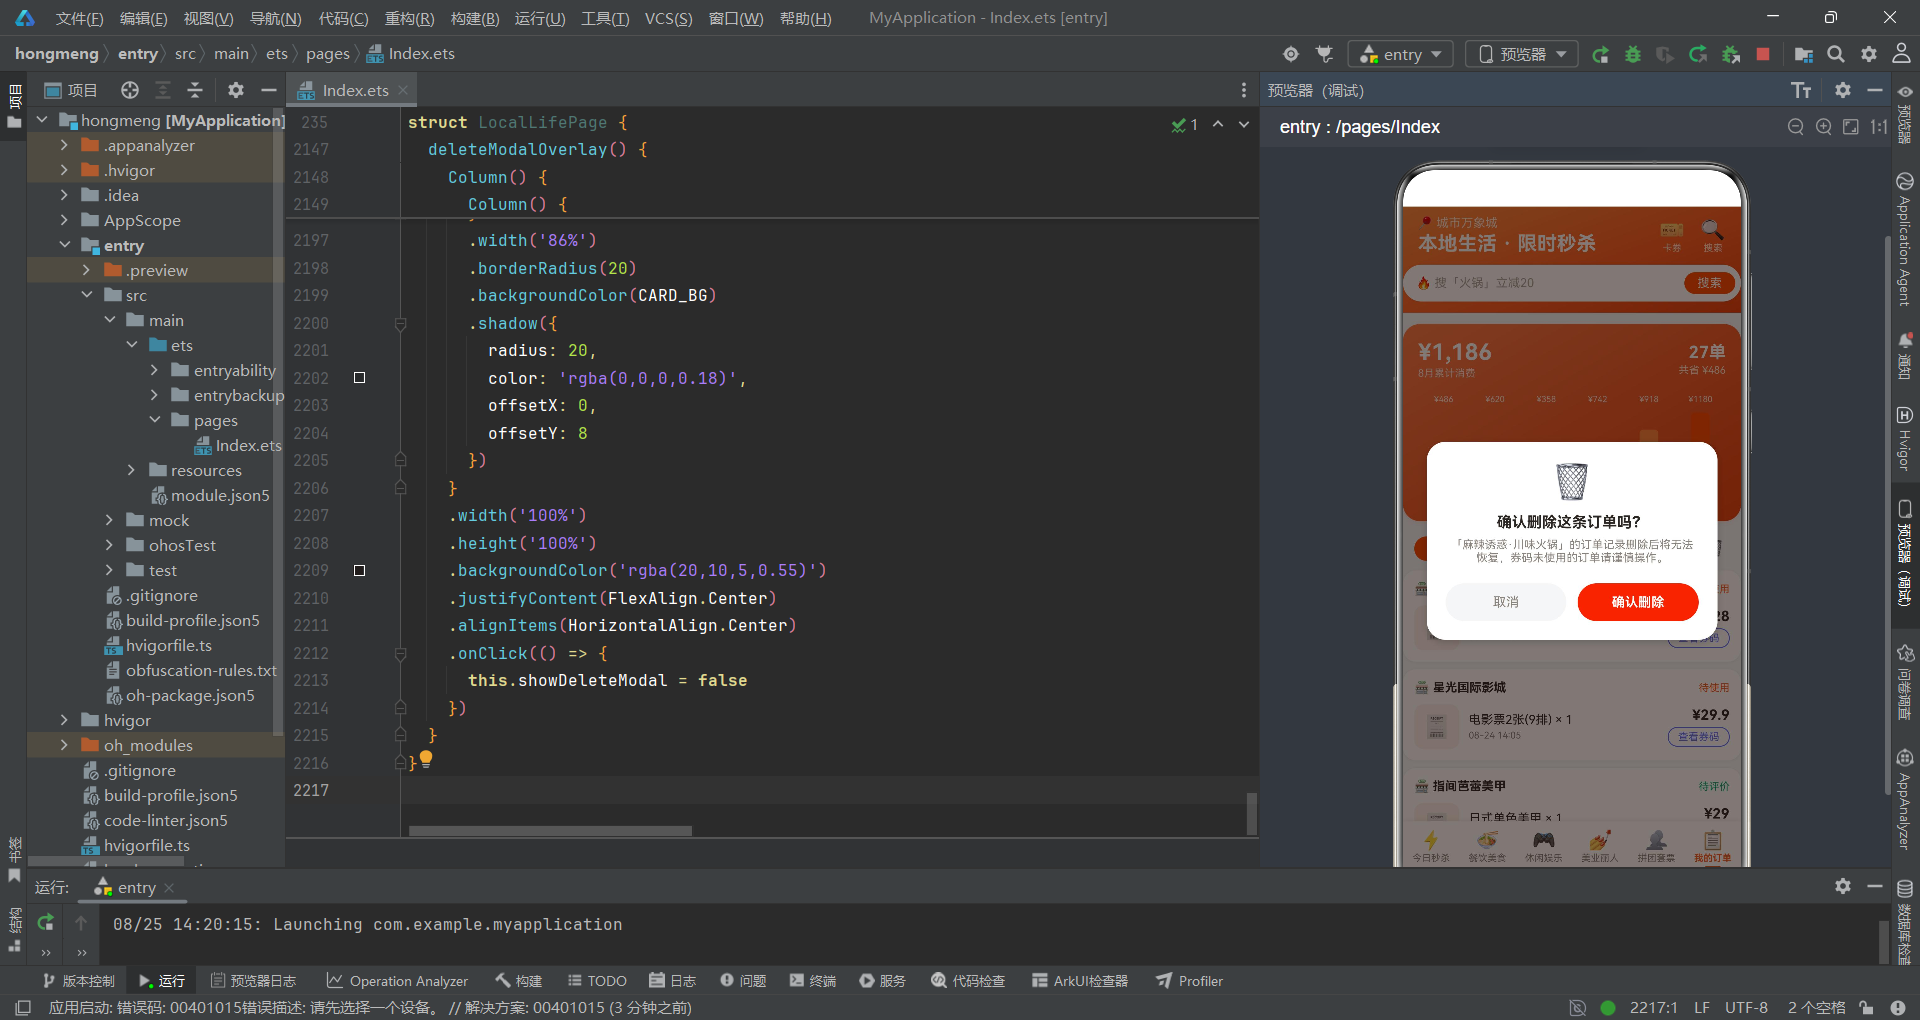Click the rerun icon in Run panel
Image resolution: width=1920 pixels, height=1020 pixels.
(x=46, y=923)
